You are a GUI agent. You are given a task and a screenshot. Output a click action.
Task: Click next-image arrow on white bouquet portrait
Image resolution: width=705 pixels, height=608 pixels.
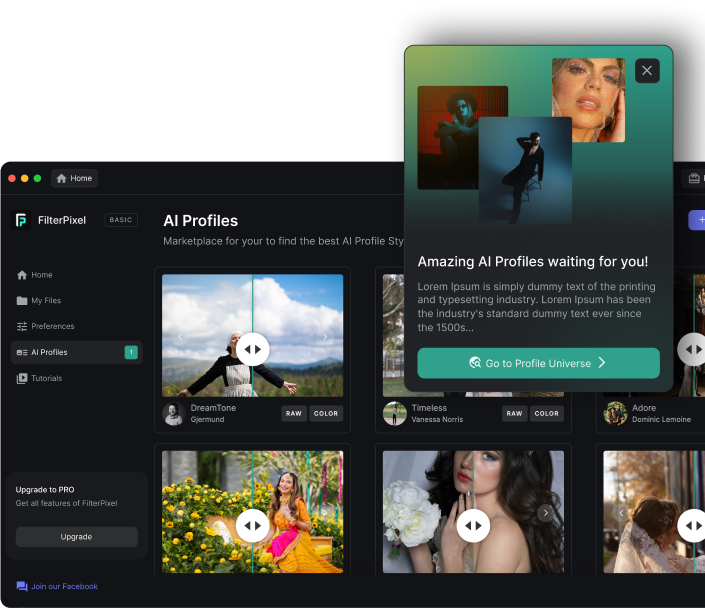click(x=545, y=513)
